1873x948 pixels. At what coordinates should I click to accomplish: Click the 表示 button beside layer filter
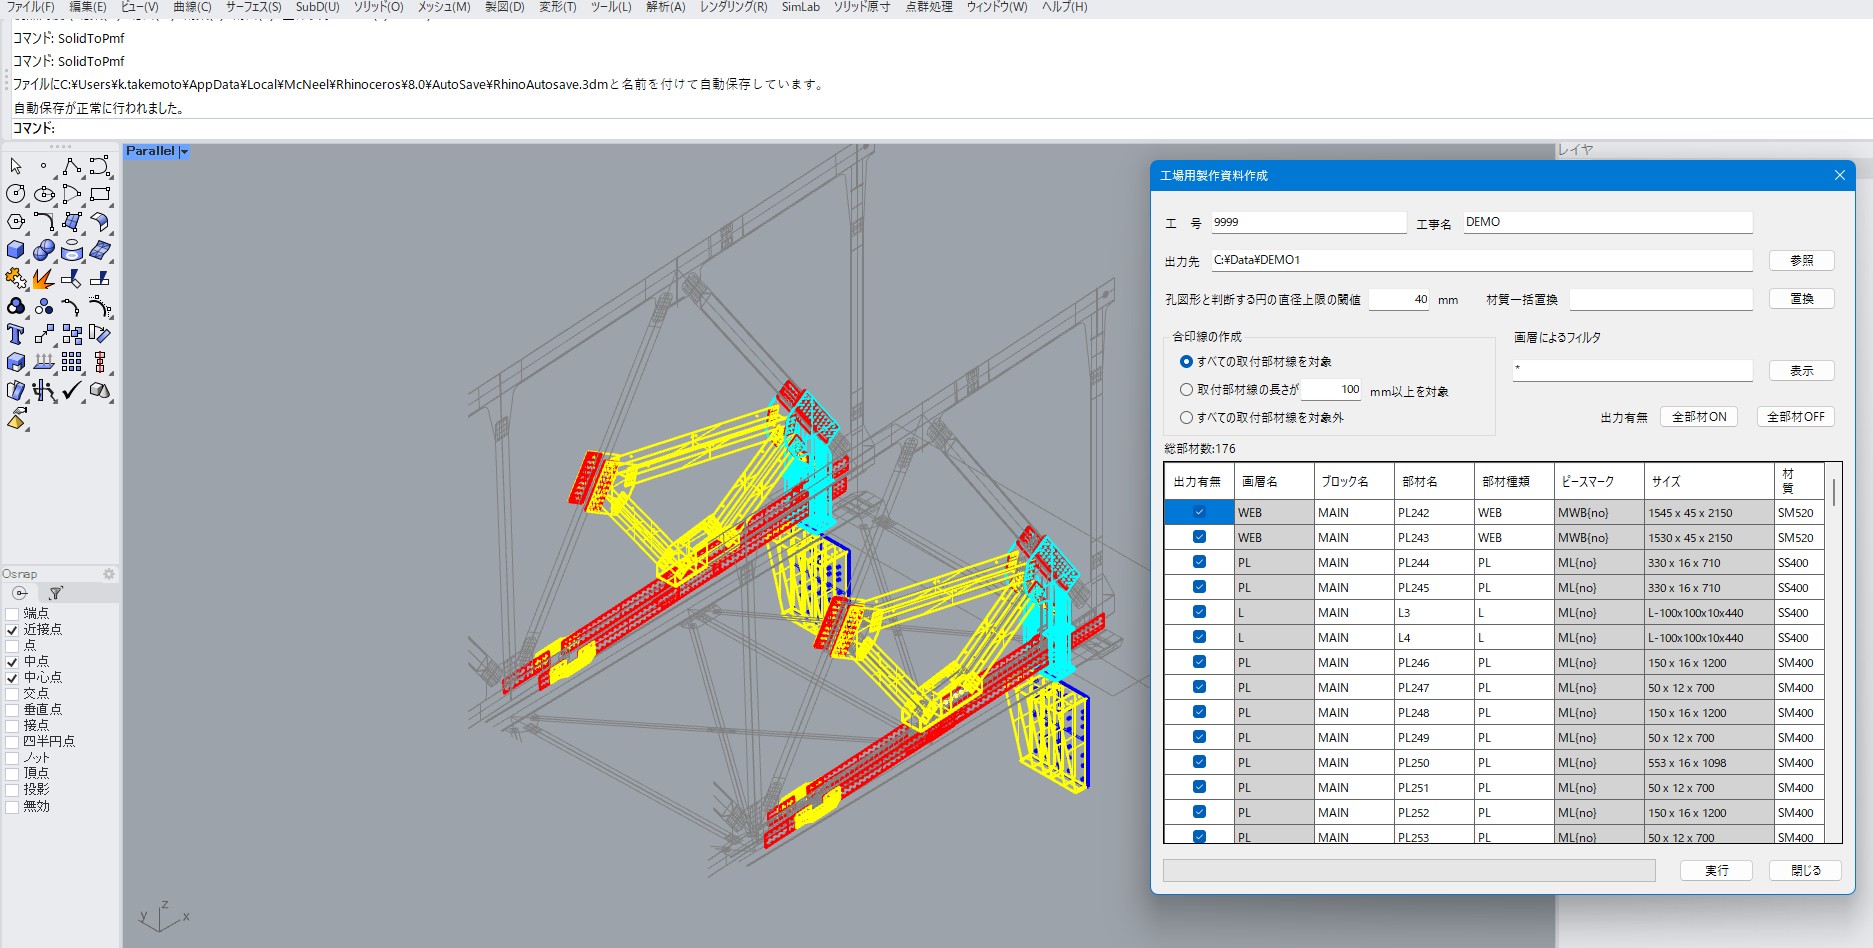pos(1801,370)
